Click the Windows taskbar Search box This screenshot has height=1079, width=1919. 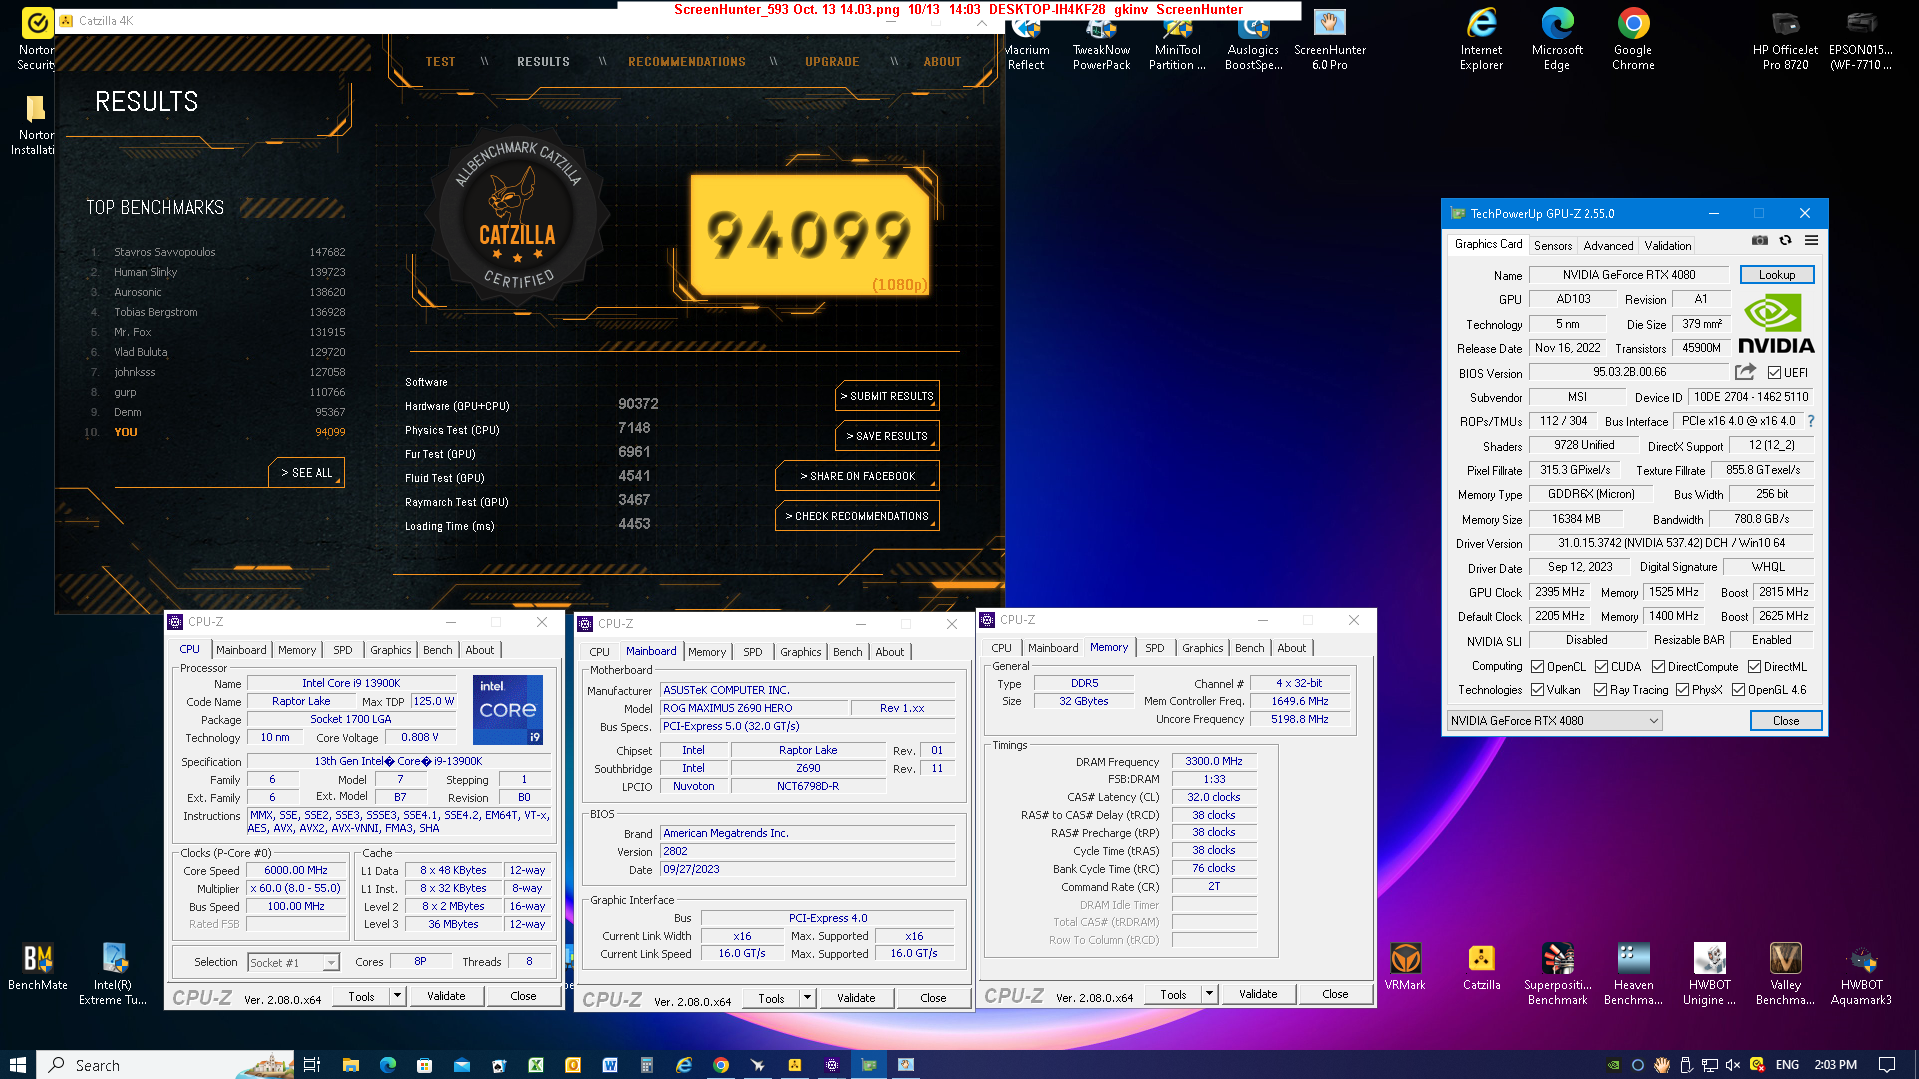pyautogui.click(x=166, y=1065)
